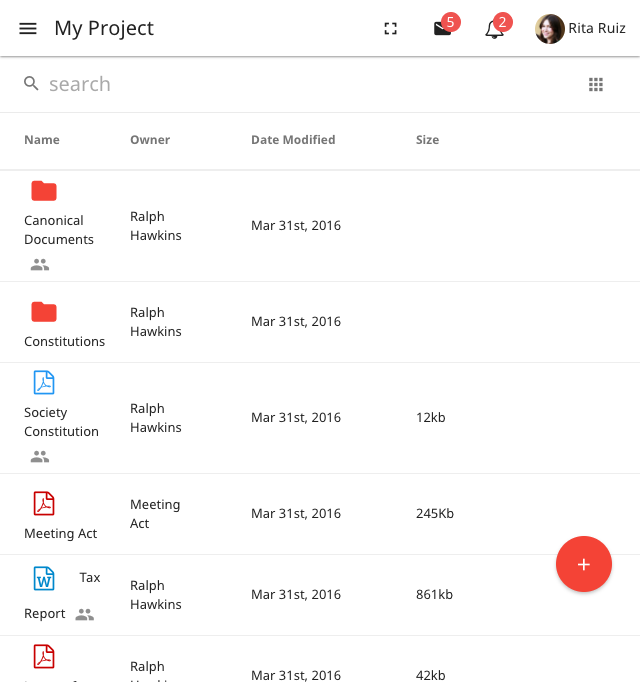Screen dimensions: 640x682
Task: Open the hamburger navigation menu
Action: point(28,29)
